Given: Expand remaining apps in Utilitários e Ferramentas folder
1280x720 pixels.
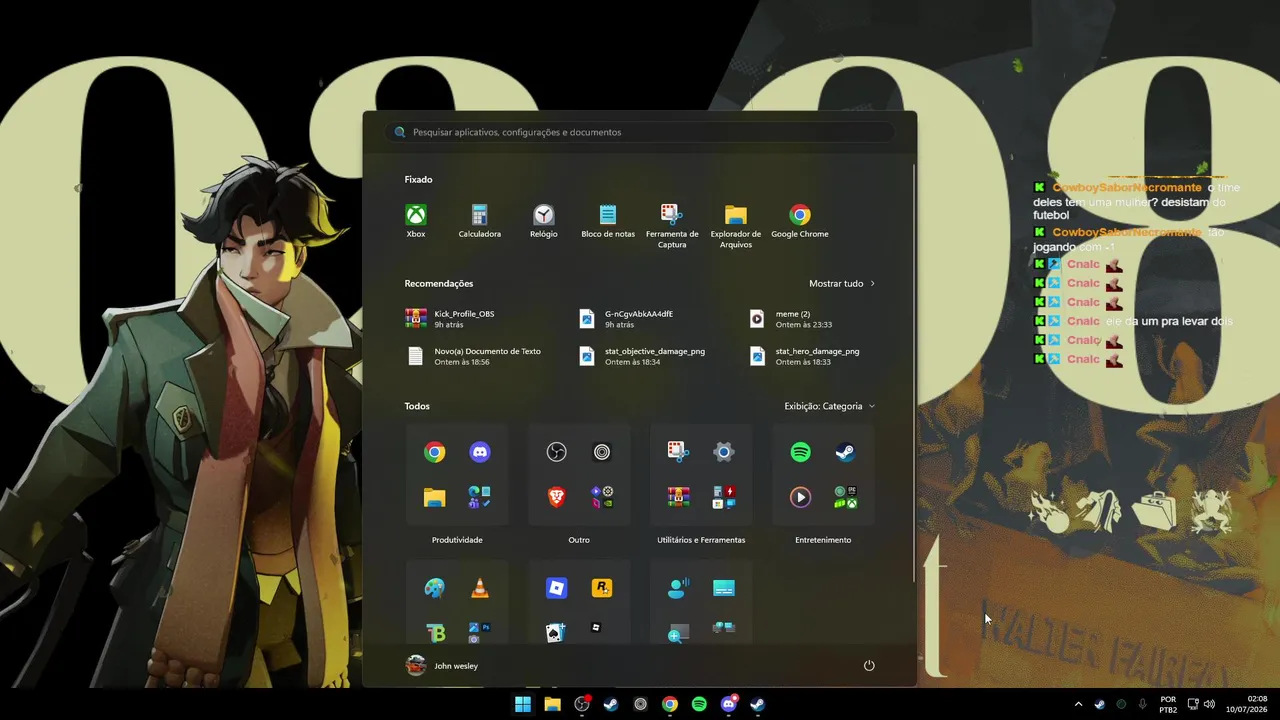Looking at the screenshot, I should 724,497.
